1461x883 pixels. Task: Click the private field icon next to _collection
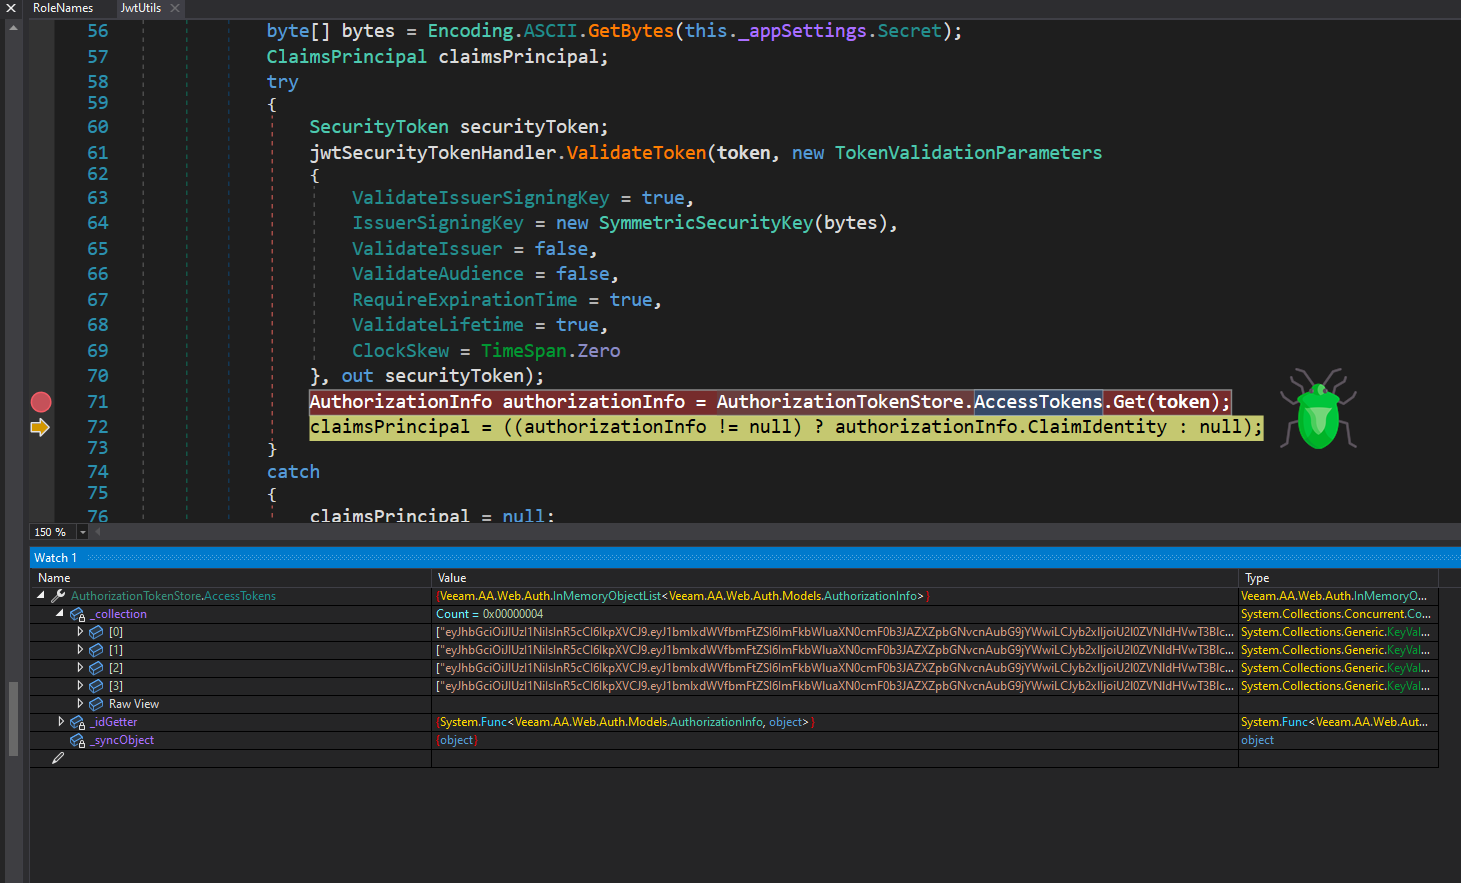click(x=77, y=613)
